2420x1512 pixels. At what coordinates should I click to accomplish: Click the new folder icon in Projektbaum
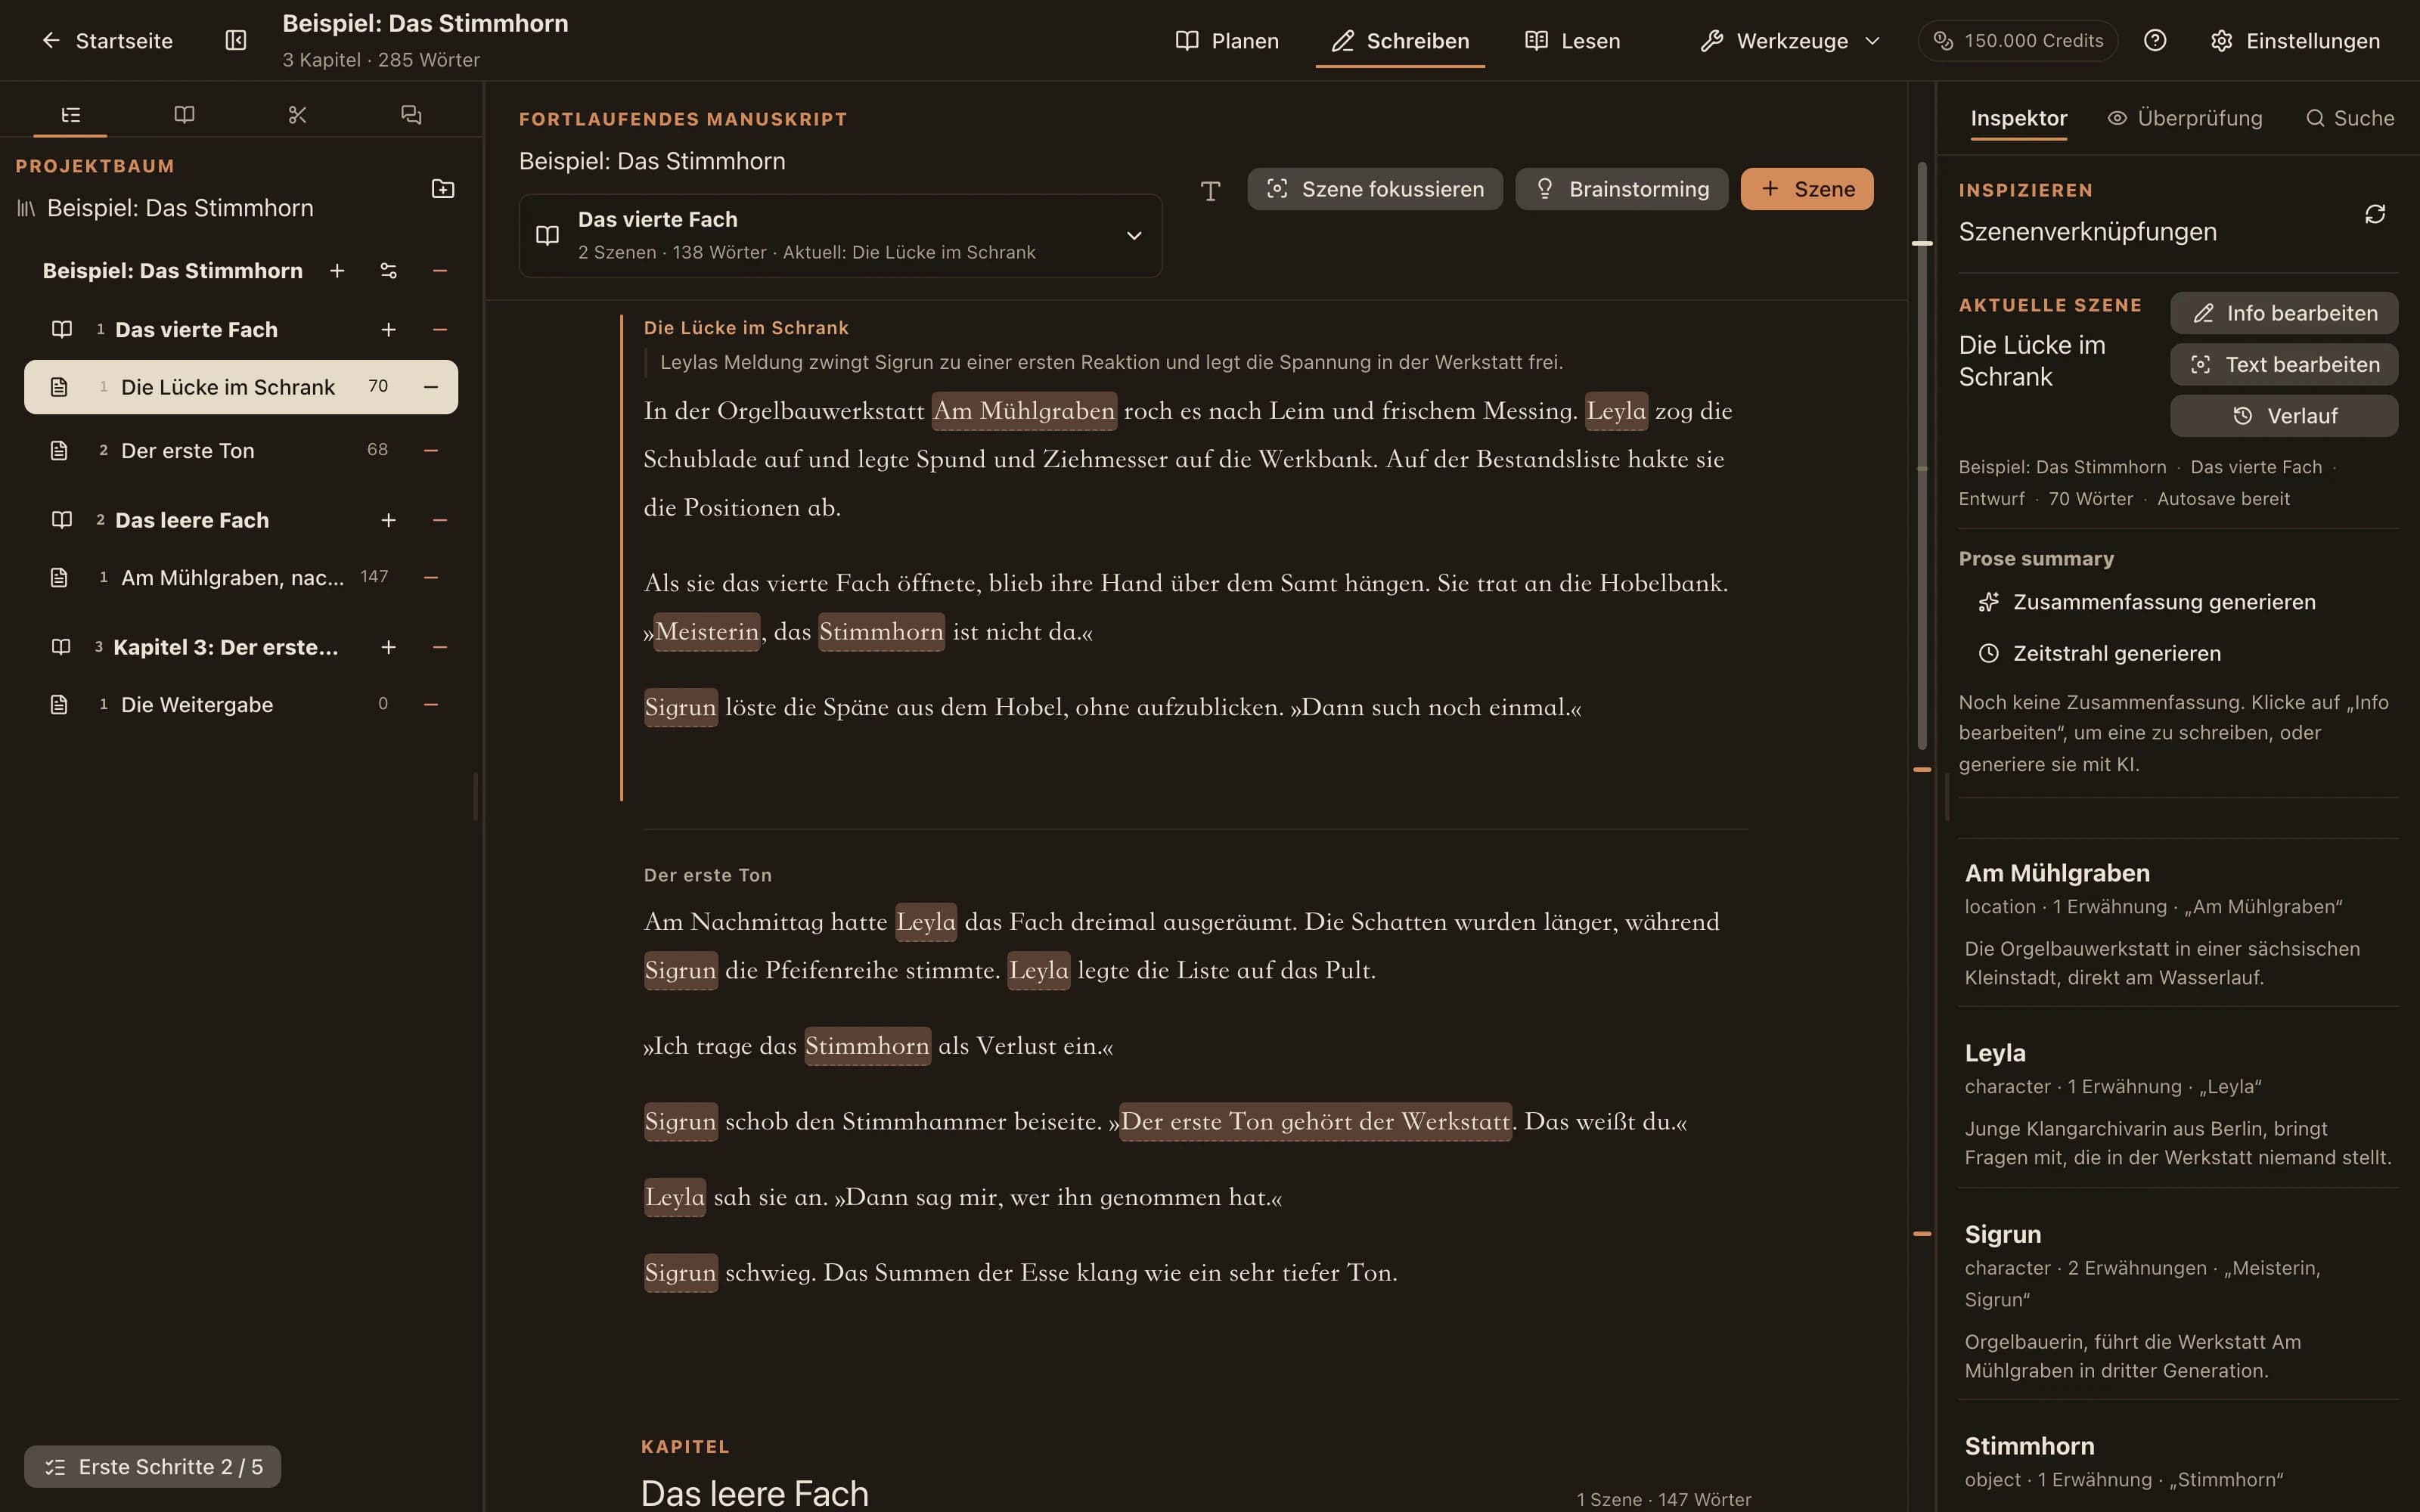point(443,189)
